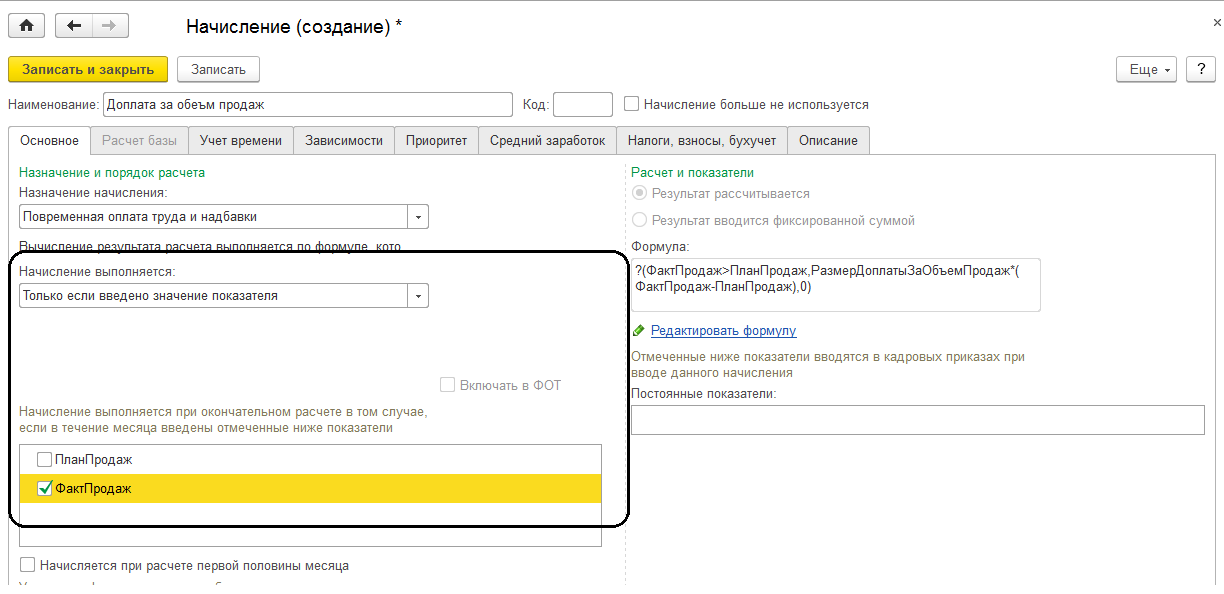The height and width of the screenshot is (594, 1224).
Task: Expand the 'Назначение начисления' dropdown
Action: (x=418, y=217)
